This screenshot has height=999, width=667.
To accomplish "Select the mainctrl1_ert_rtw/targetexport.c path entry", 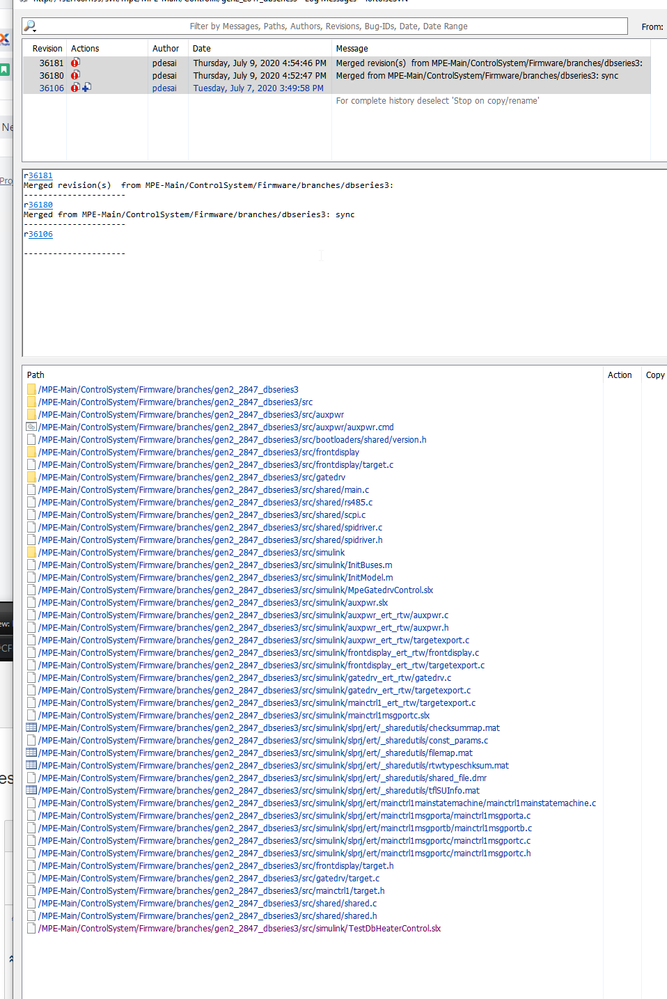I will point(257,703).
